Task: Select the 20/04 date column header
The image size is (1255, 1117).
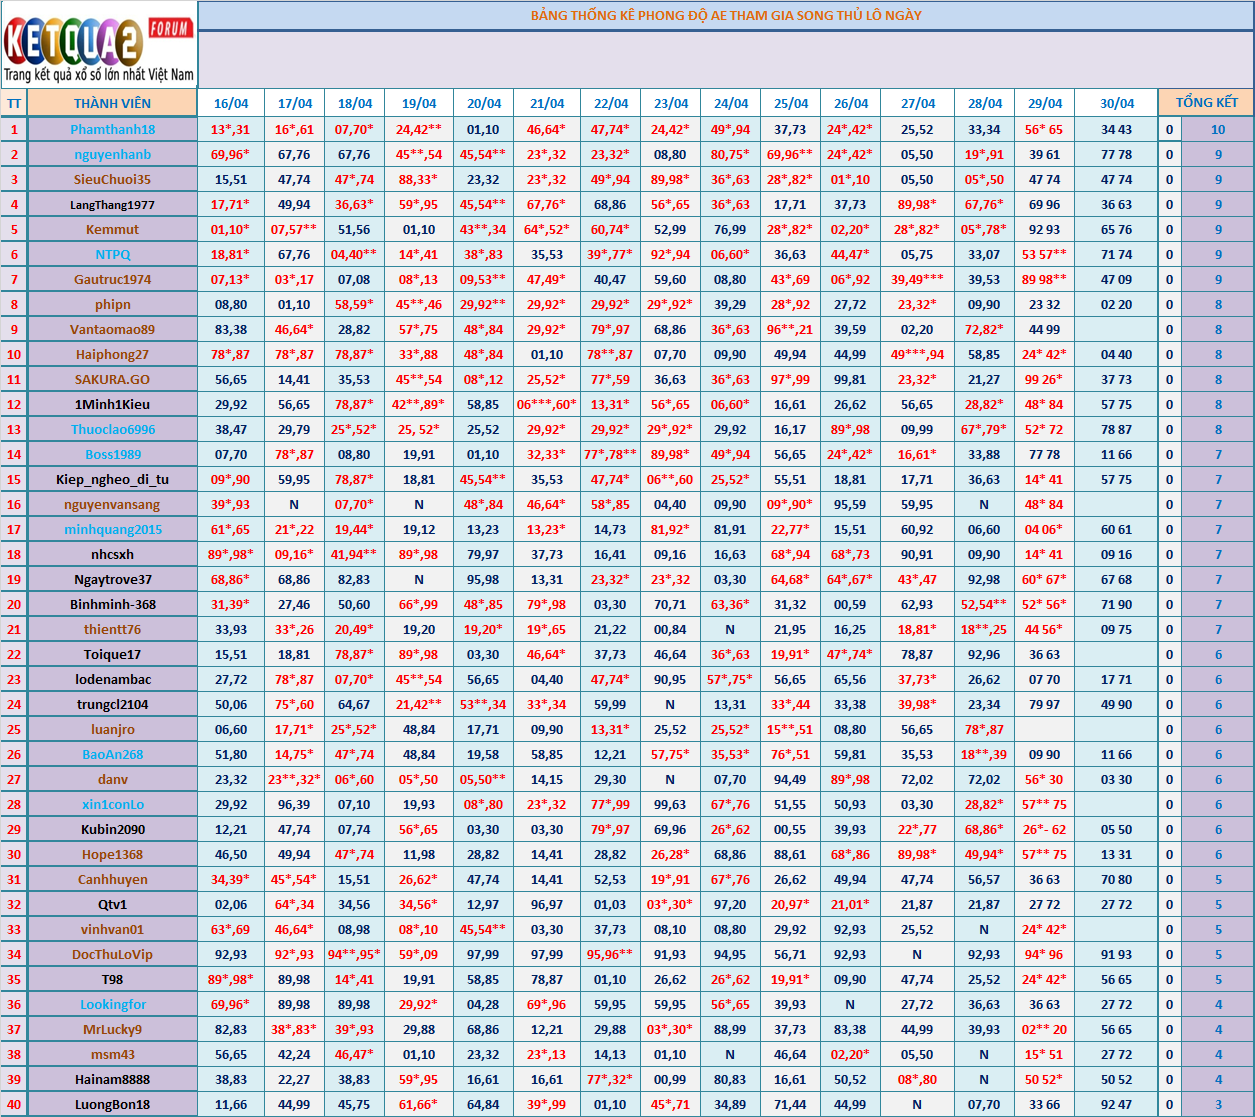Action: click(x=484, y=103)
